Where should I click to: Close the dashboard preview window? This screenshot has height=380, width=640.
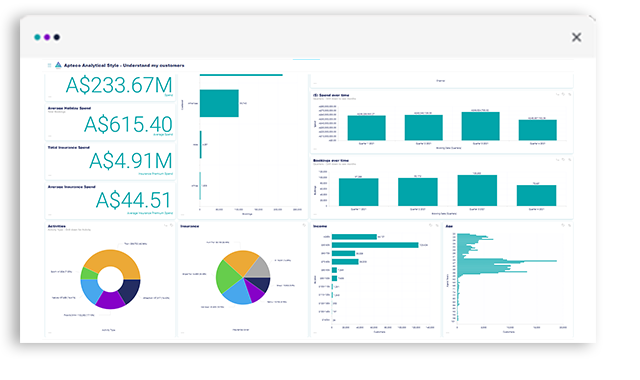576,38
